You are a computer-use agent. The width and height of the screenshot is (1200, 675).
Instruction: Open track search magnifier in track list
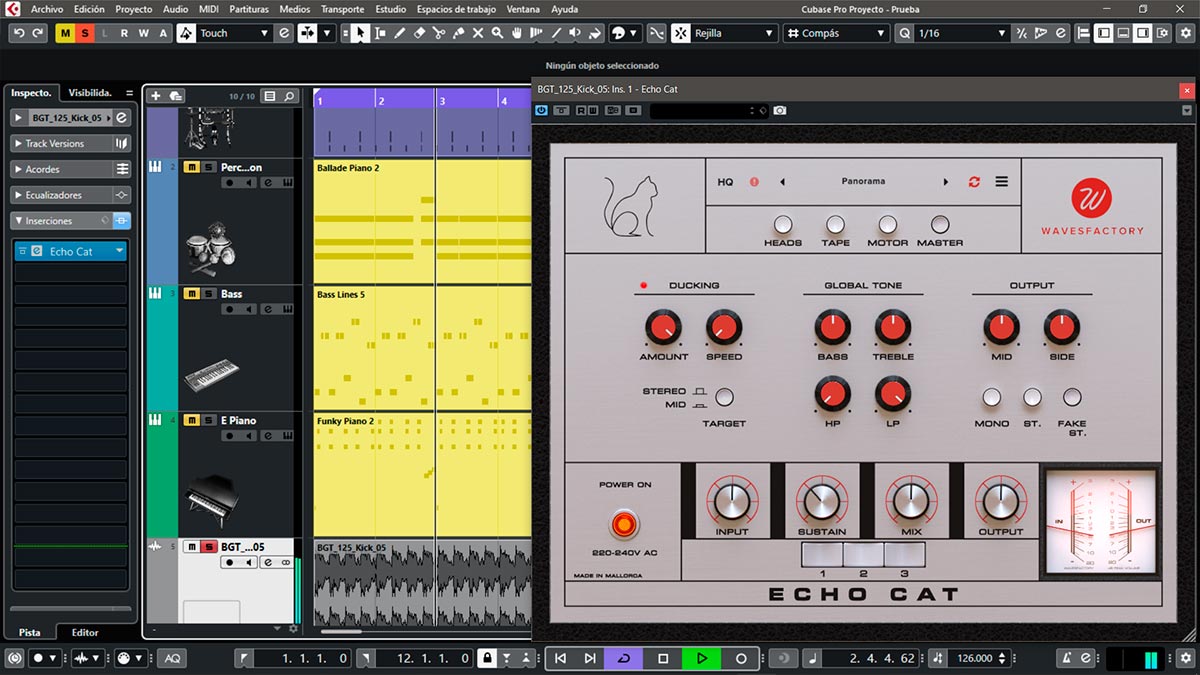(x=290, y=96)
